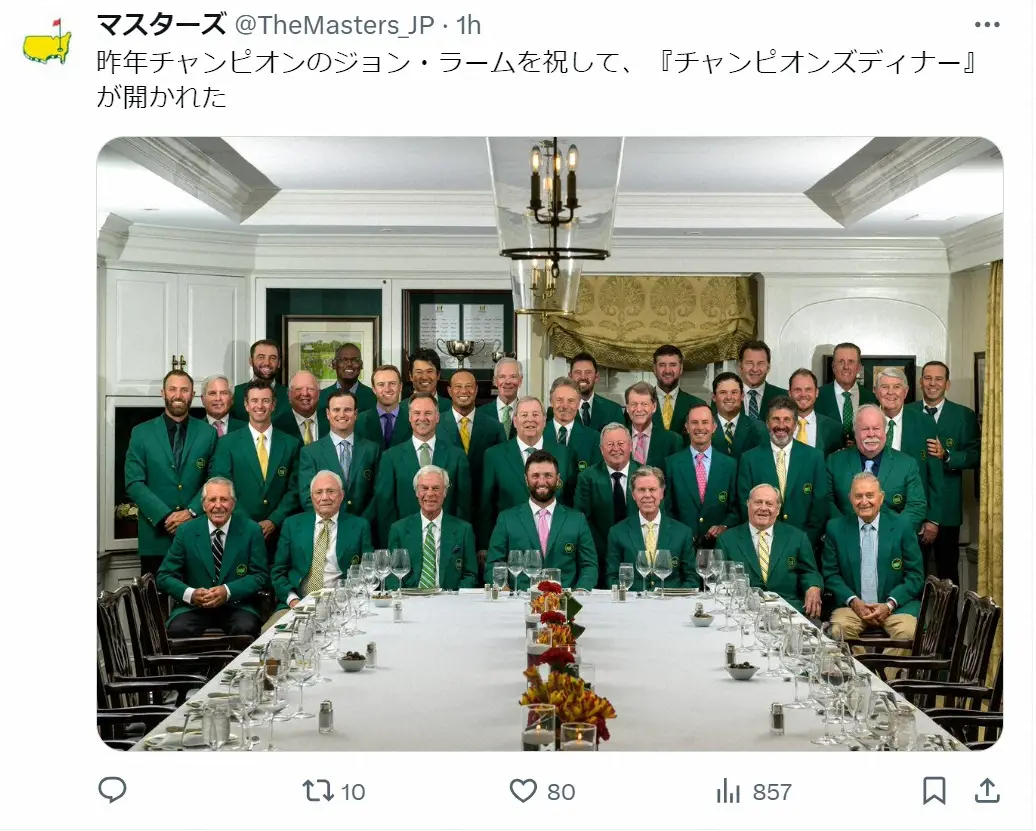1036x831 pixels.
Task: Click the chandelier area of the photo
Action: tap(554, 225)
